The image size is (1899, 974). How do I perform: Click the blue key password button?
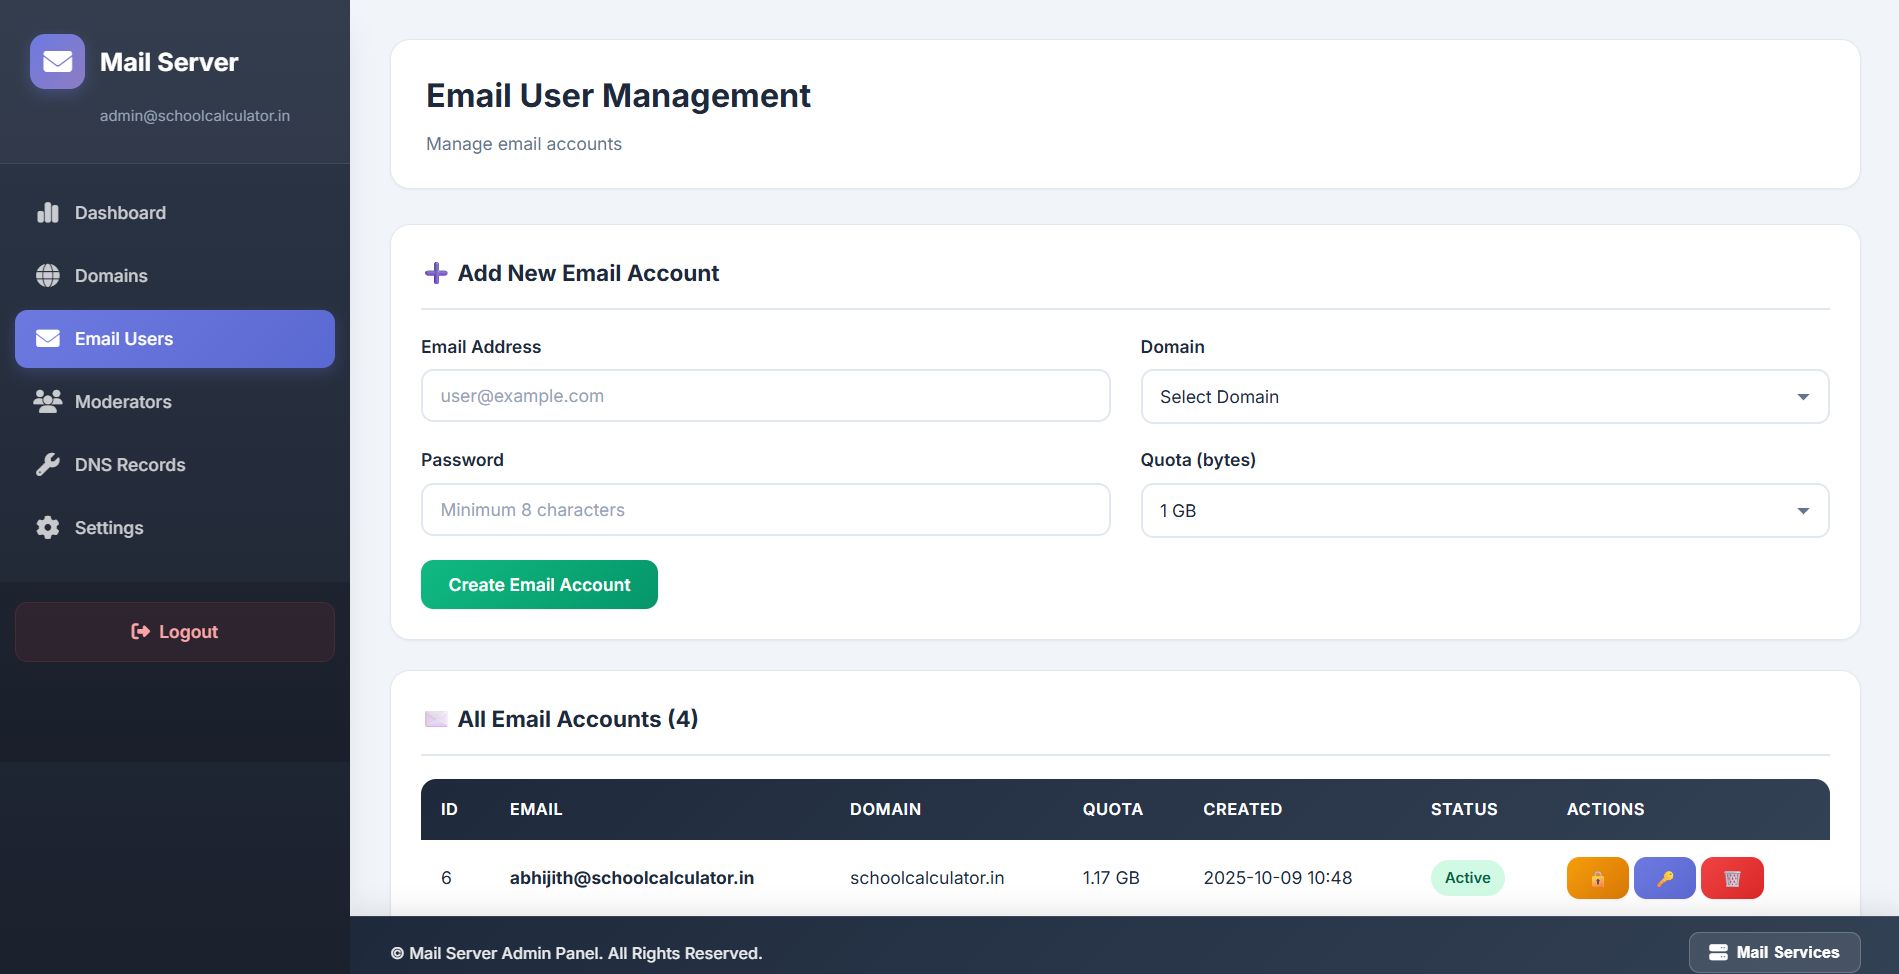coord(1664,878)
